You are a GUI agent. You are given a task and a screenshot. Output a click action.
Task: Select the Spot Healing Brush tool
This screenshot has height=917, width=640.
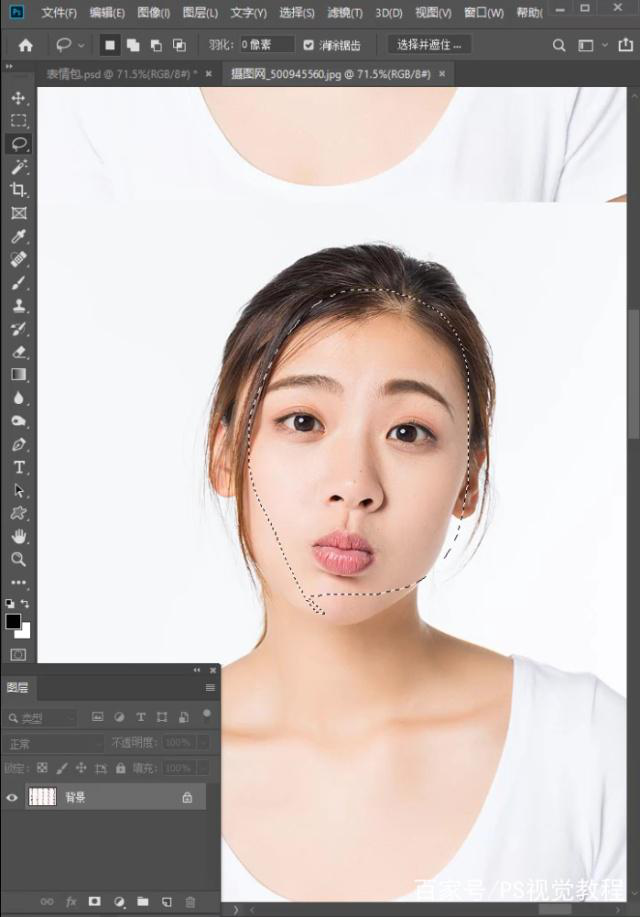click(18, 259)
